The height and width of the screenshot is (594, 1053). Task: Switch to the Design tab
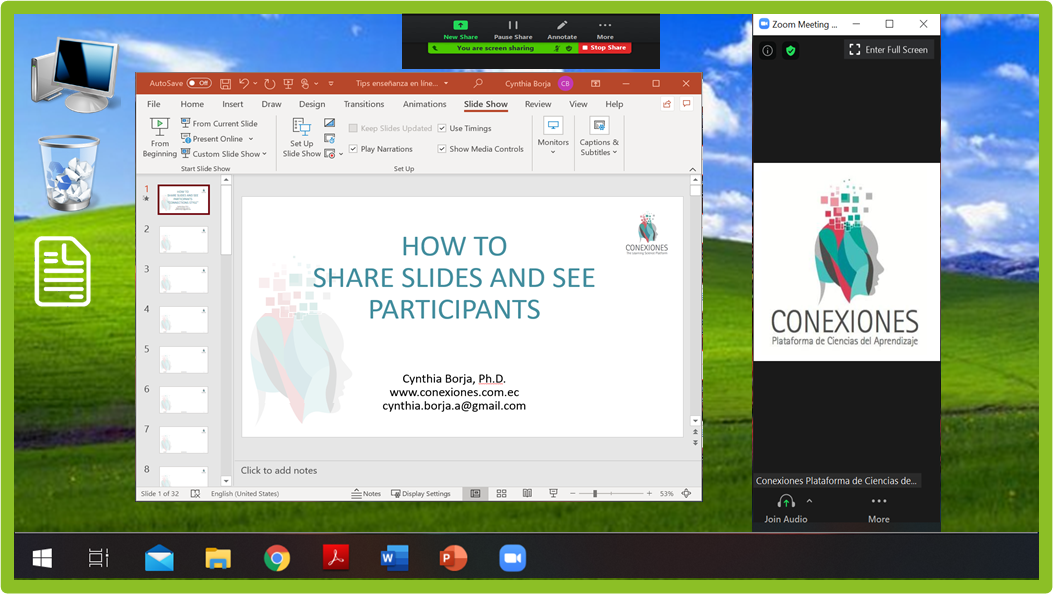312,104
